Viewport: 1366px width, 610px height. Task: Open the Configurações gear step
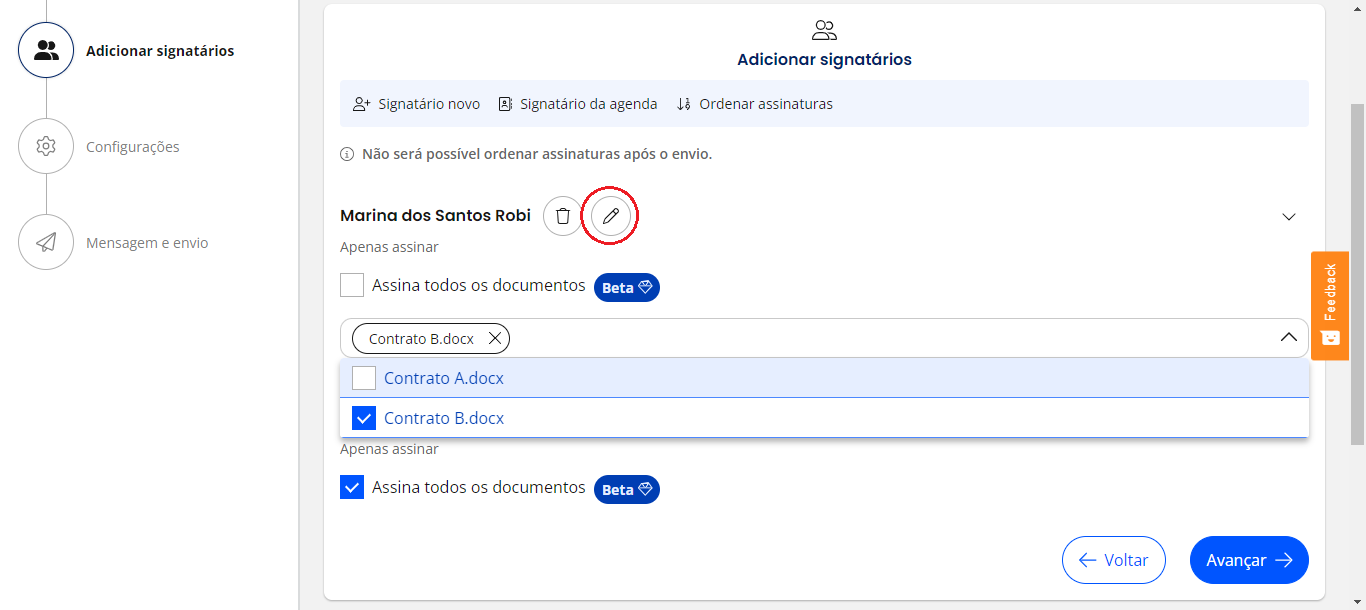46,146
